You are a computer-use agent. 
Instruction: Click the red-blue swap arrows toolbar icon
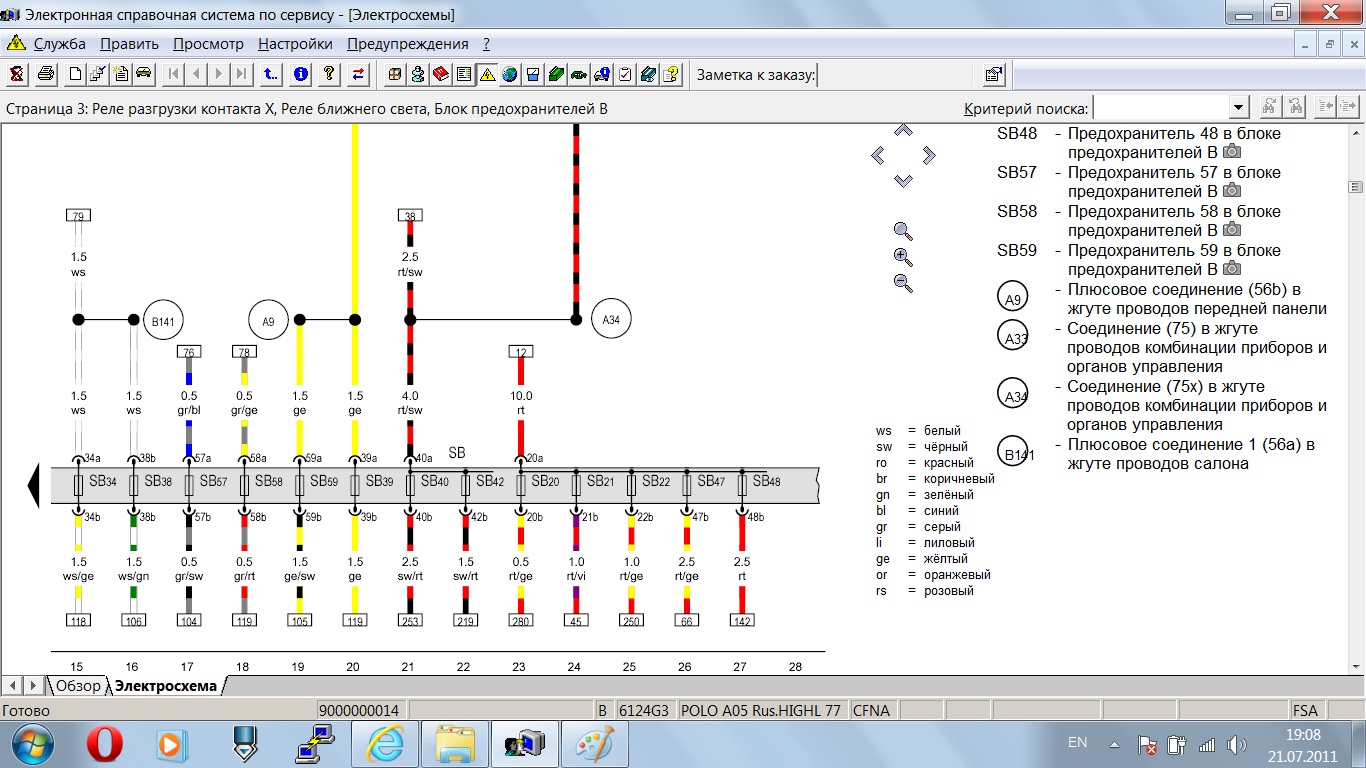(359, 74)
